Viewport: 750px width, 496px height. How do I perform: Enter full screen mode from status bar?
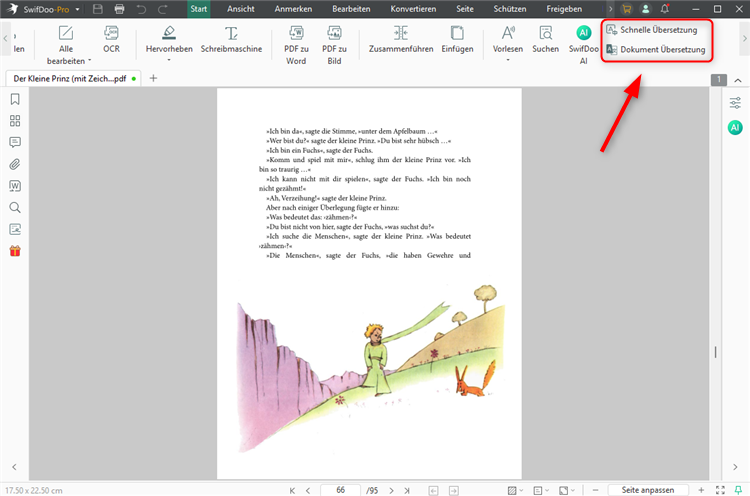click(x=720, y=490)
